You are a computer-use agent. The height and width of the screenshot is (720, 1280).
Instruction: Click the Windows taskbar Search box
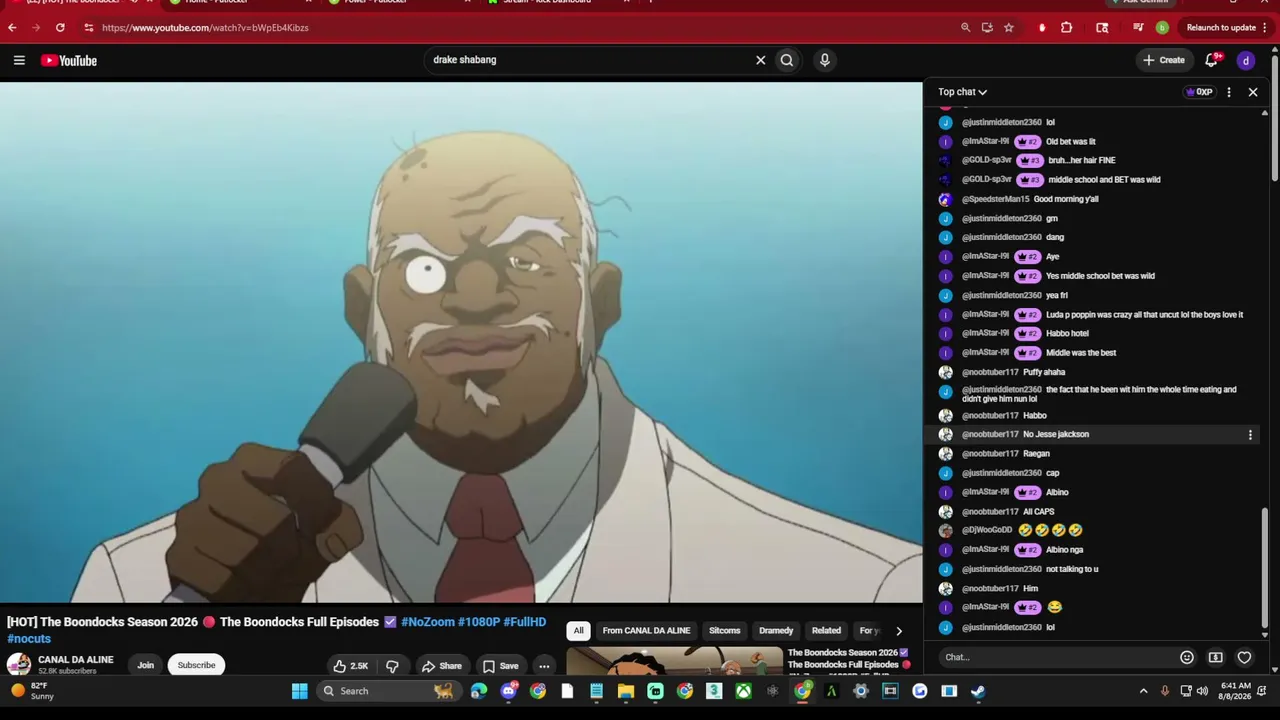pos(389,691)
